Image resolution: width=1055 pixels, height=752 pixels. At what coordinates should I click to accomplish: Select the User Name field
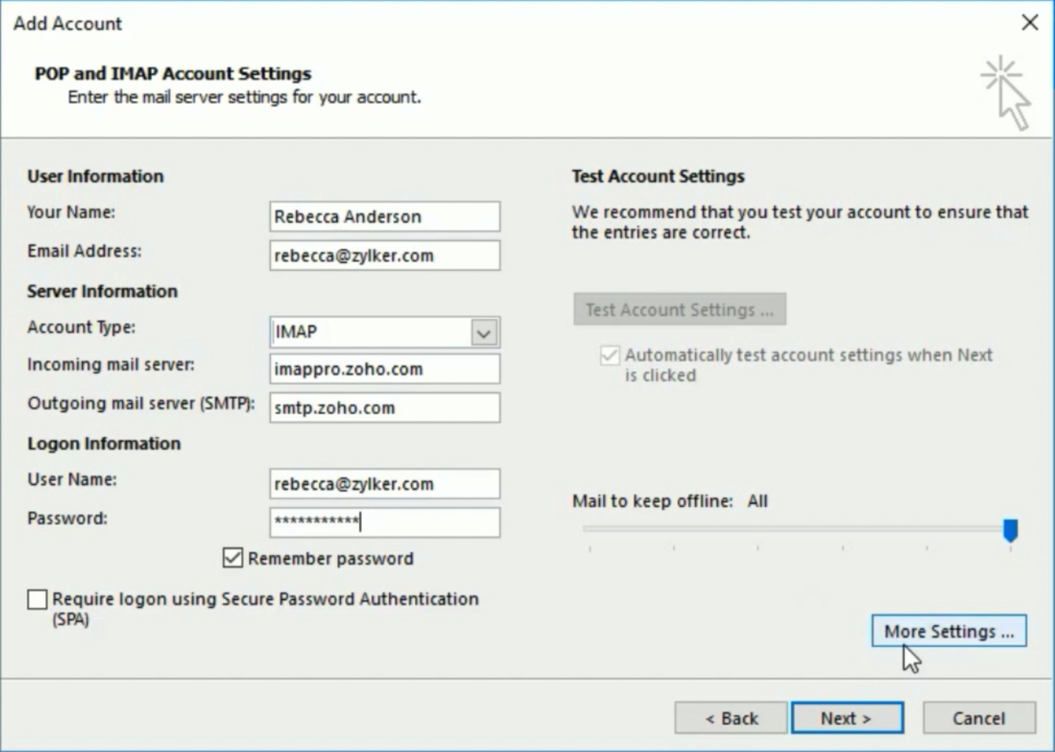tap(385, 483)
